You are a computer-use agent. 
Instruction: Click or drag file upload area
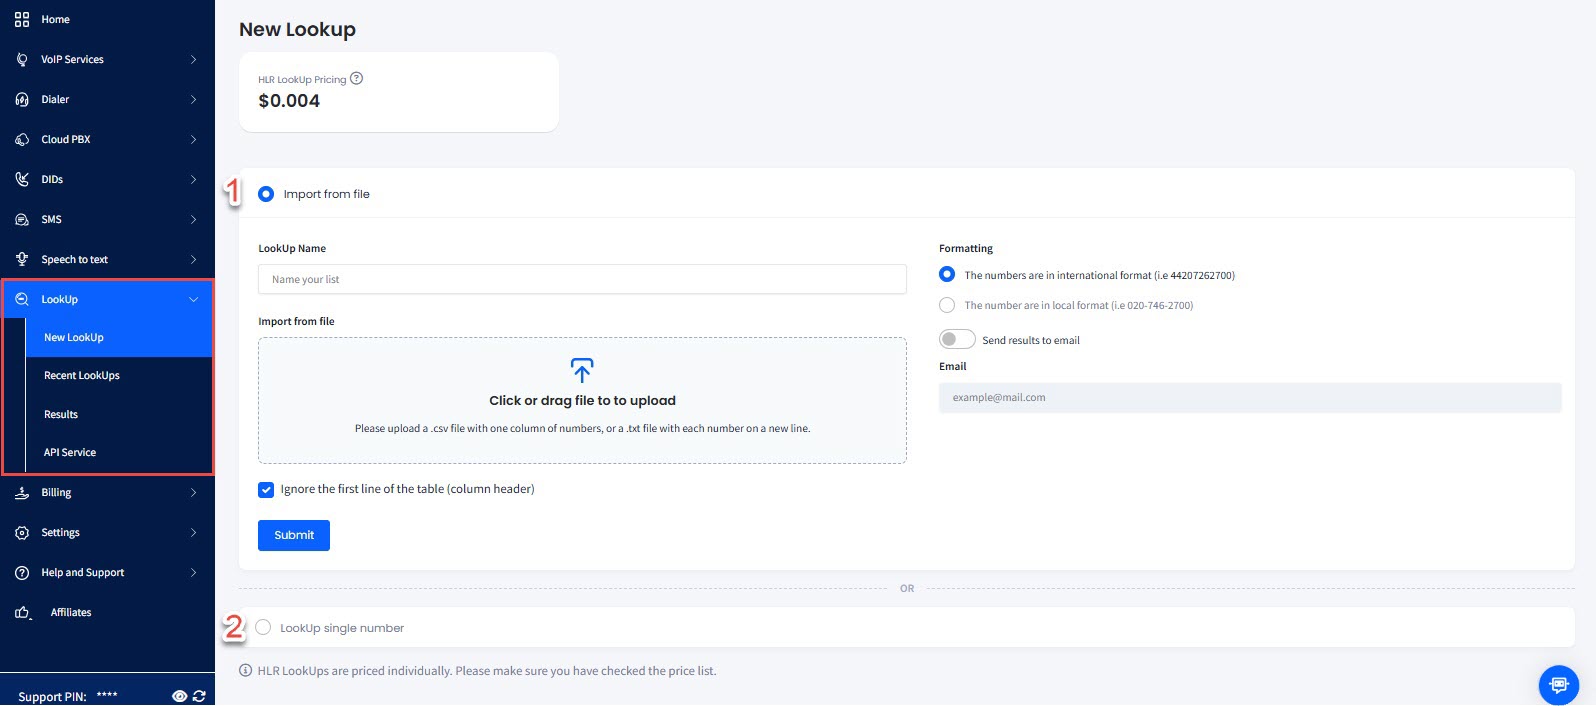582,400
